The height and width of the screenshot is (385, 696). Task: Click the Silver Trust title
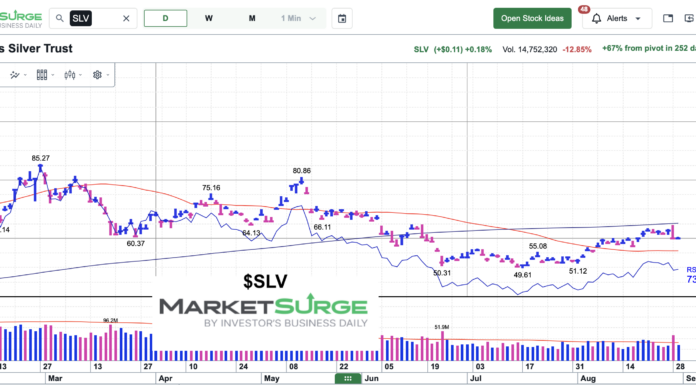click(x=36, y=48)
